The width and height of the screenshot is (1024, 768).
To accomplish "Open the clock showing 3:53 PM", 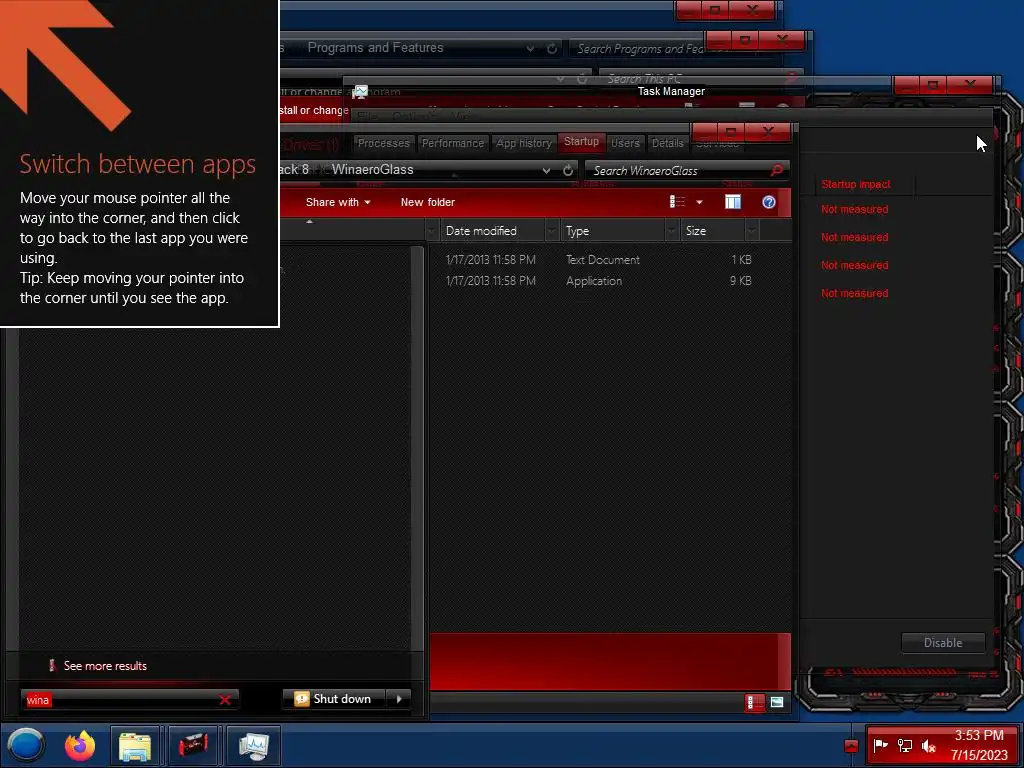I will pyautogui.click(x=979, y=745).
